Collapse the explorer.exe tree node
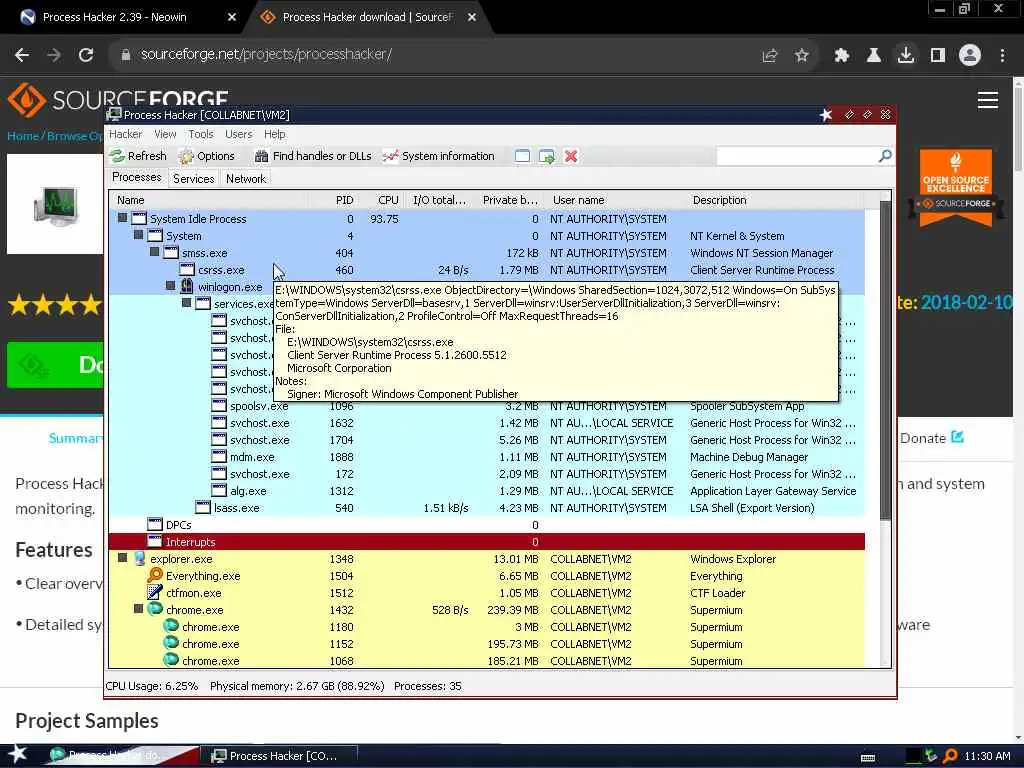Image resolution: width=1024 pixels, height=768 pixels. [x=123, y=558]
